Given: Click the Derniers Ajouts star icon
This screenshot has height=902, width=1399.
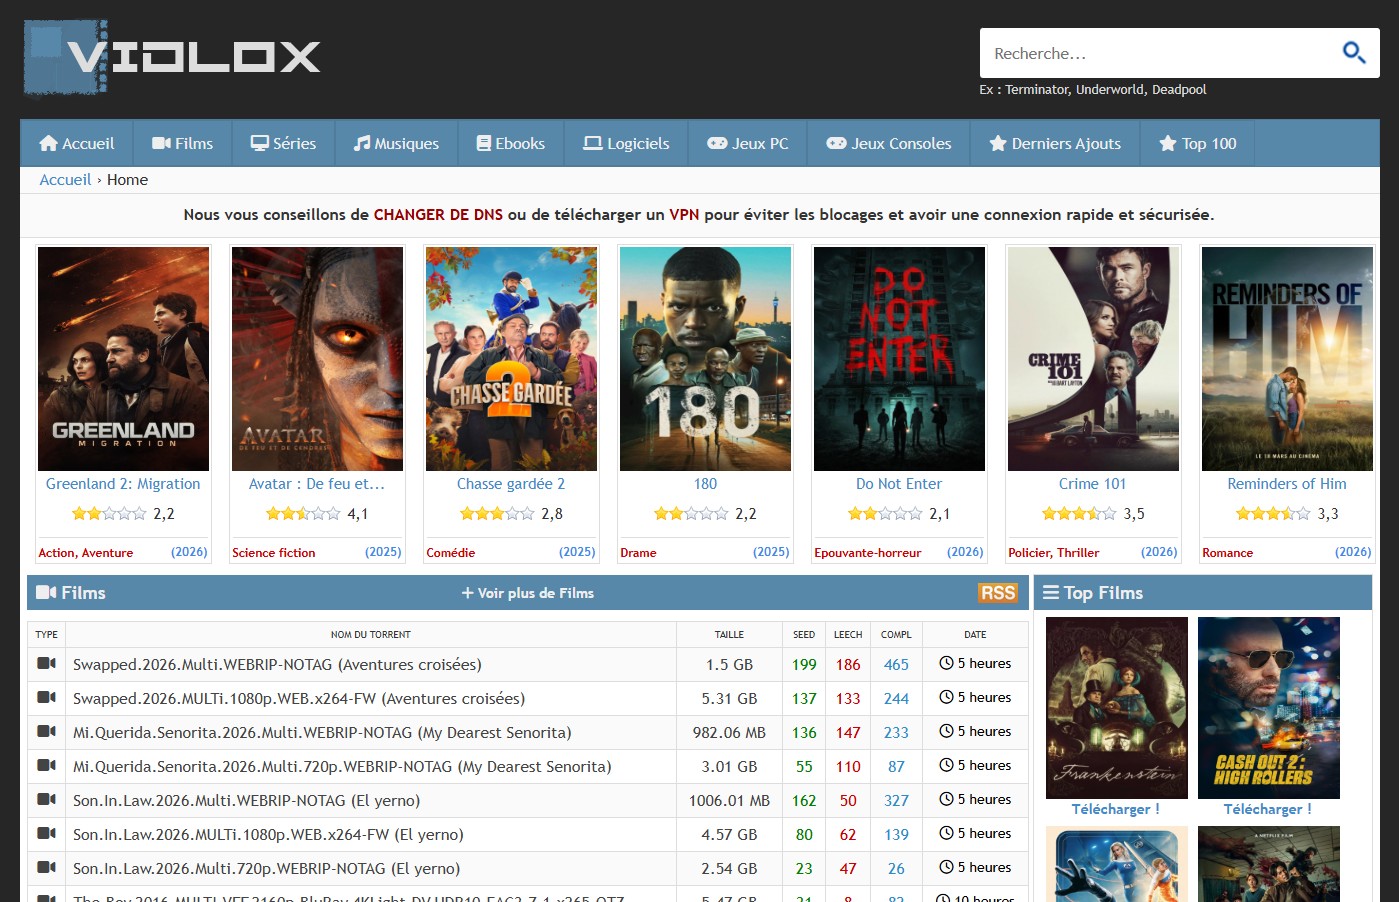Looking at the screenshot, I should (998, 143).
